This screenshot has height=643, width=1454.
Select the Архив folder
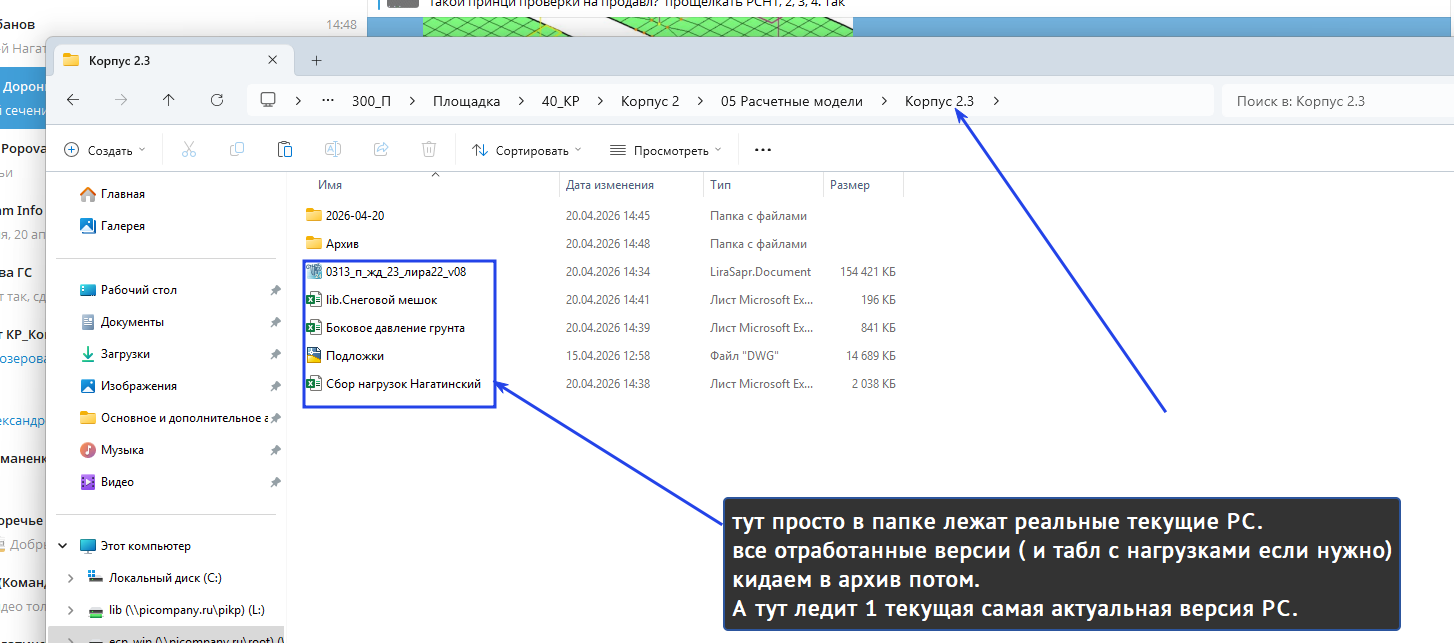click(342, 243)
